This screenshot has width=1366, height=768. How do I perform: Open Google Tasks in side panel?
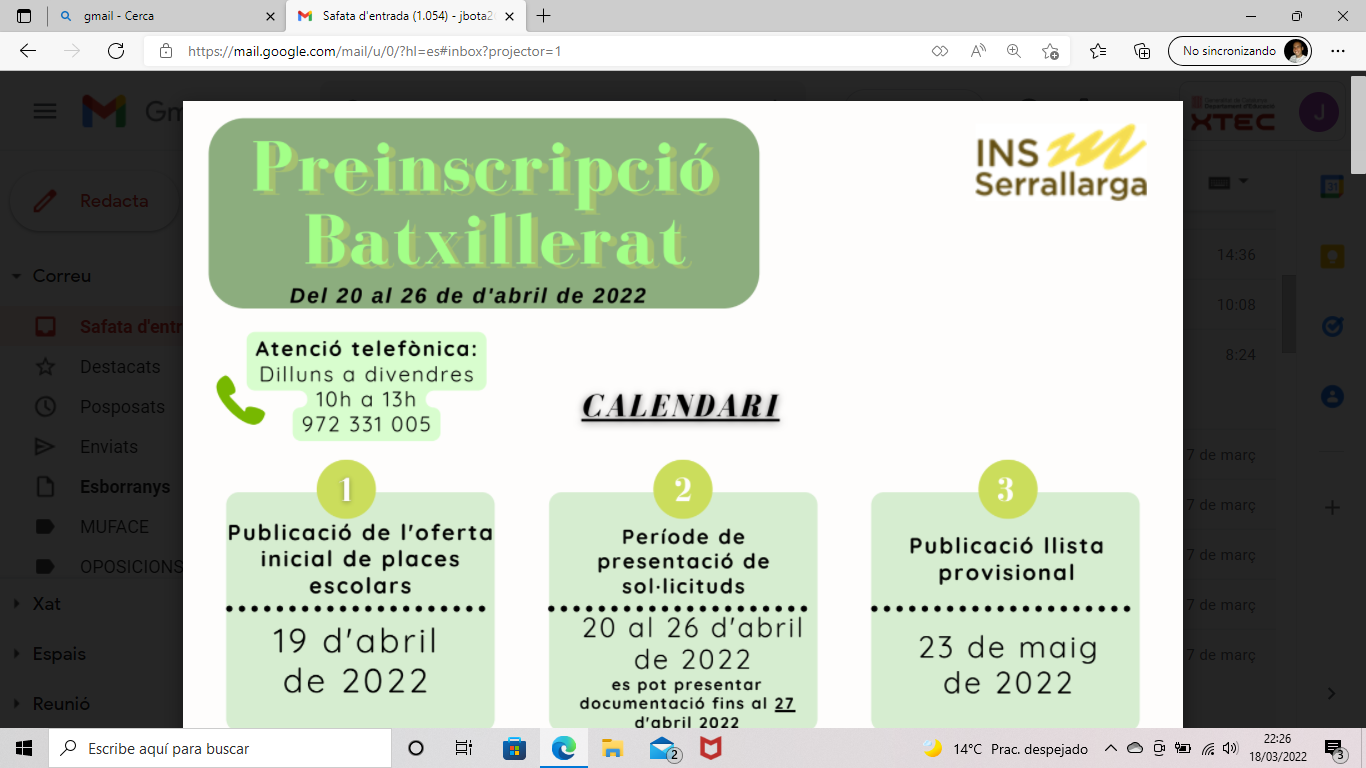[x=1332, y=326]
